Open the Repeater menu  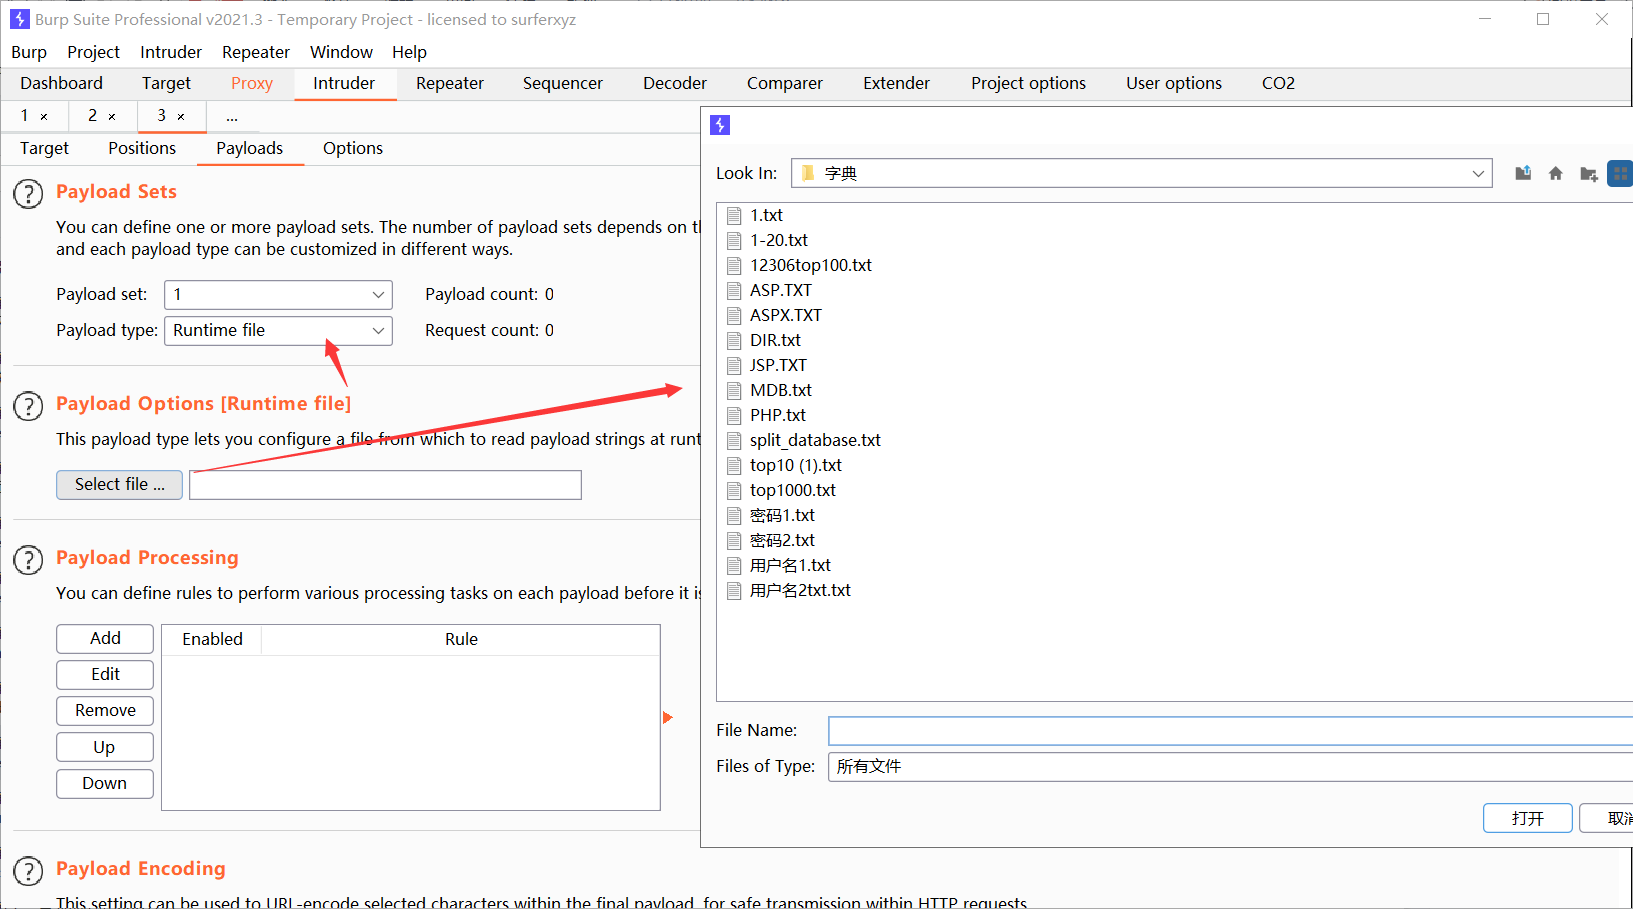[x=256, y=52]
